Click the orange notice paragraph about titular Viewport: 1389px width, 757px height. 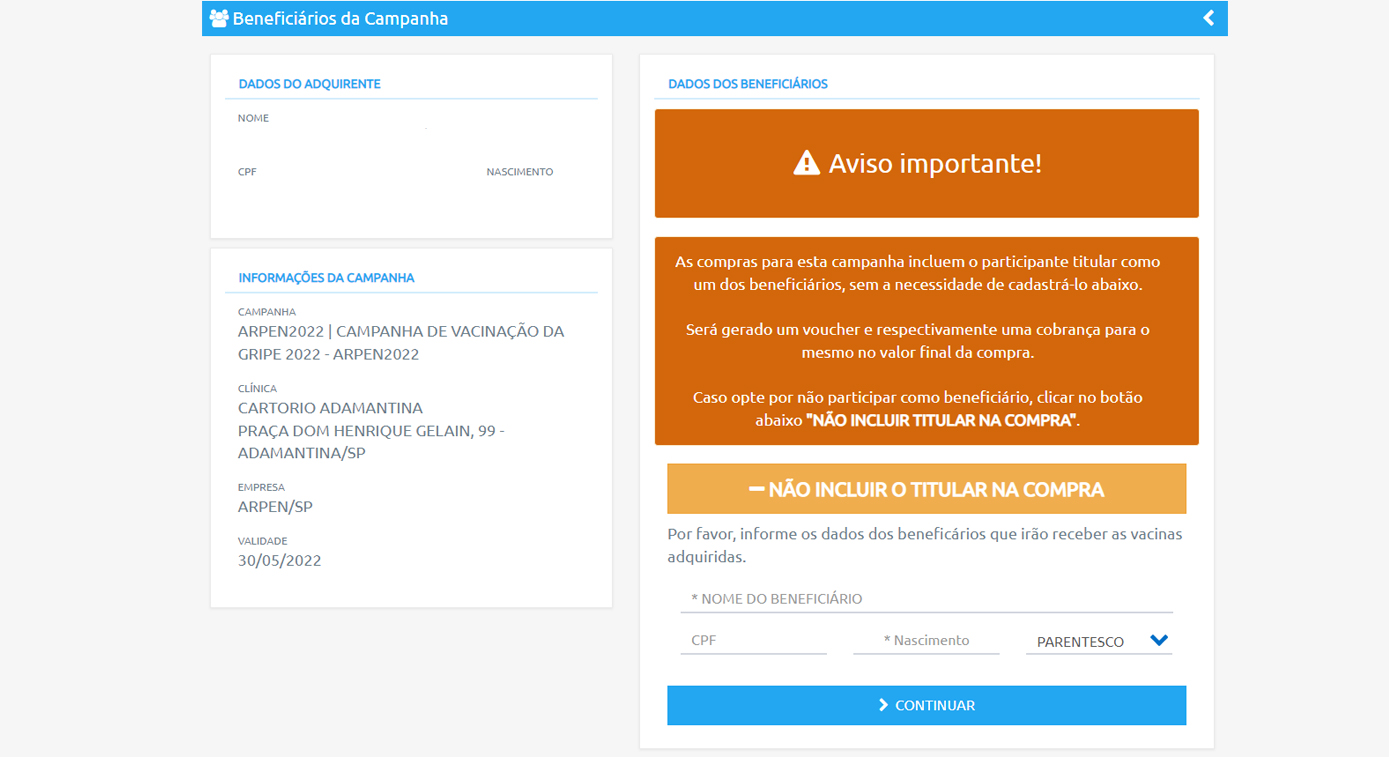pos(926,341)
